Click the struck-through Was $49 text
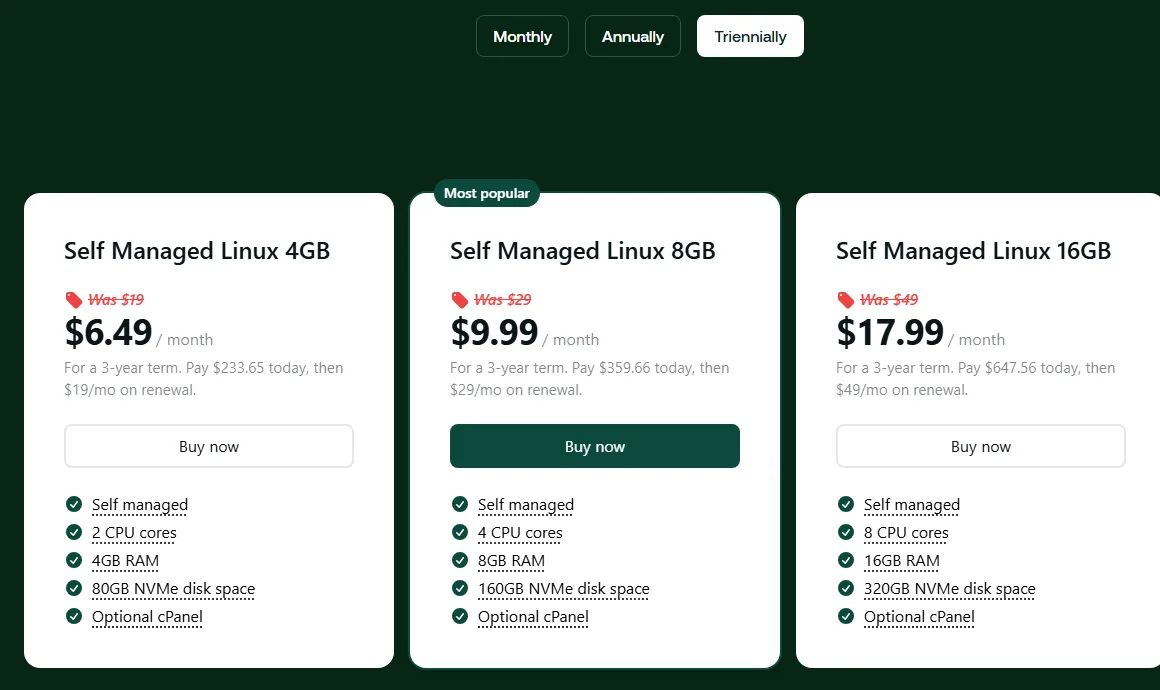The image size is (1160, 690). pyautogui.click(x=889, y=300)
